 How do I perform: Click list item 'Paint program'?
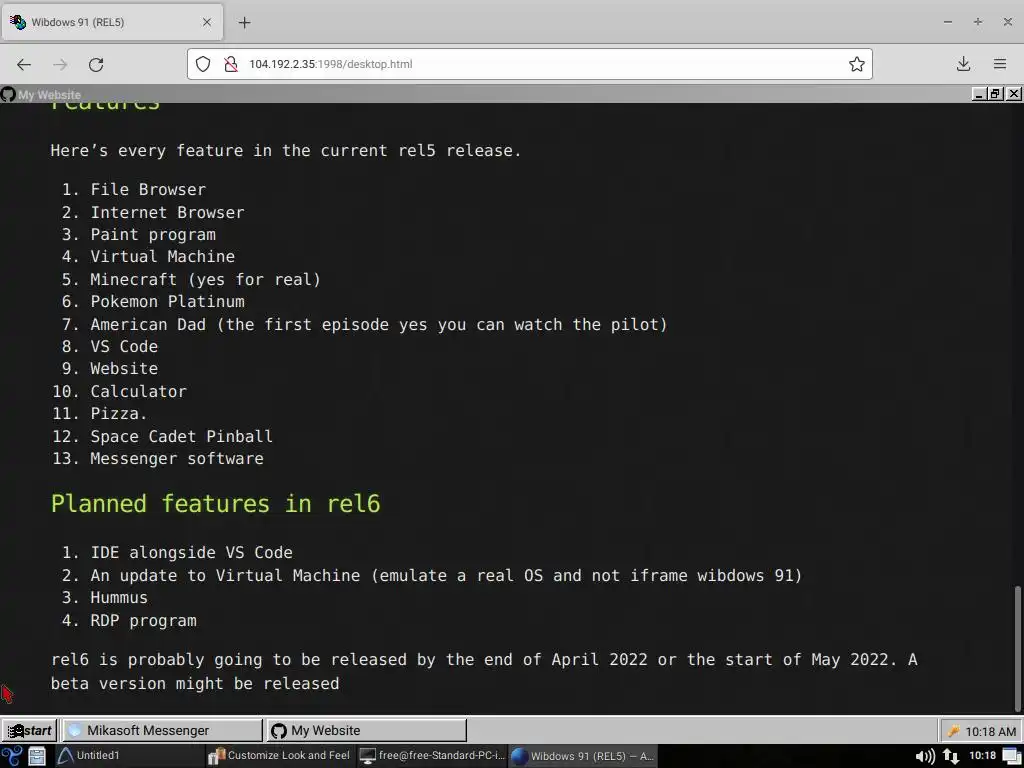click(x=153, y=234)
